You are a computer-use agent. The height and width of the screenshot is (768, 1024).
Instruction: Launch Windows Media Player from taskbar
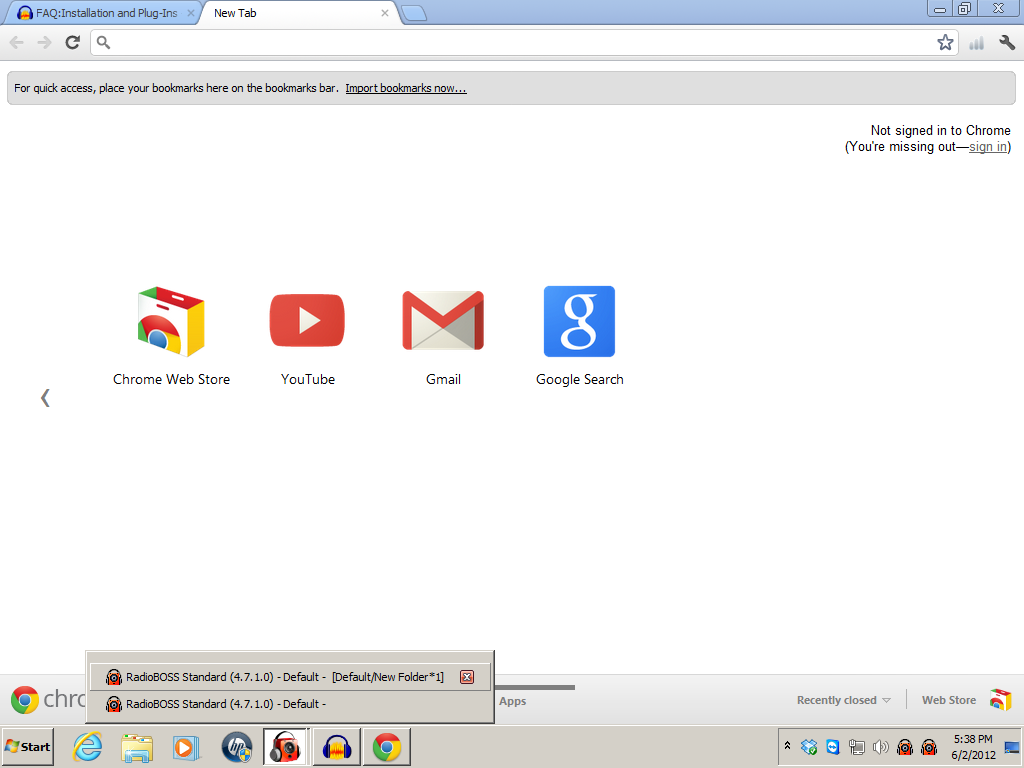(x=186, y=747)
